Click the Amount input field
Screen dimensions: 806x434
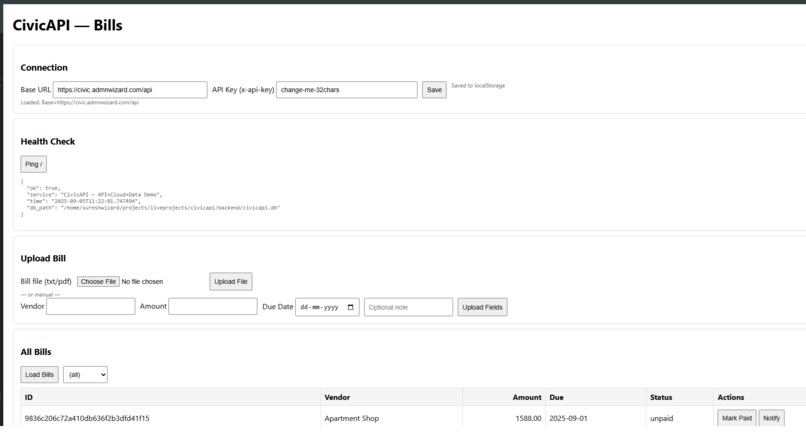click(x=213, y=306)
